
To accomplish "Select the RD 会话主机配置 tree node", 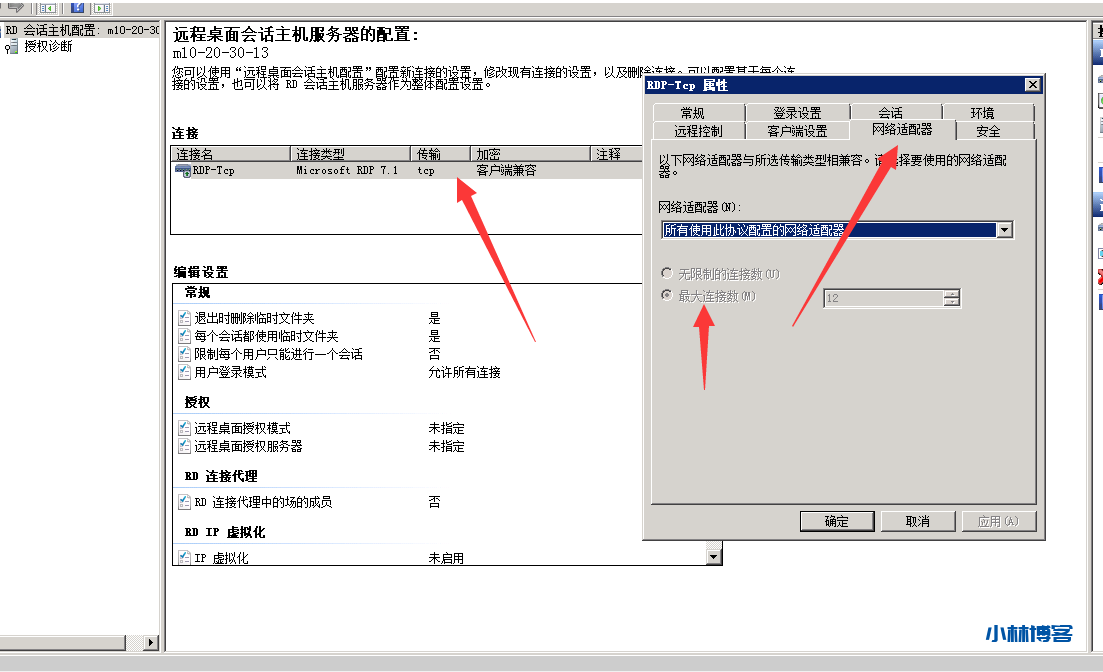I will point(83,30).
